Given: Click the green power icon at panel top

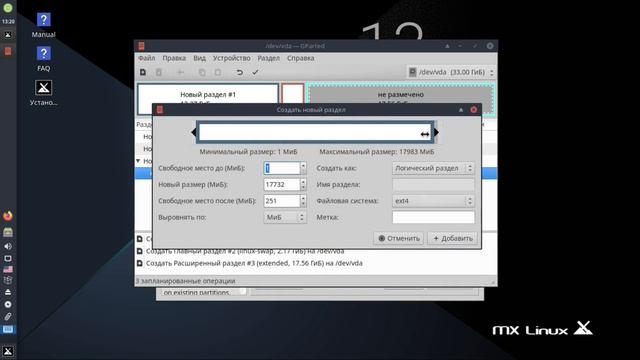Looking at the screenshot, I should [x=8, y=8].
